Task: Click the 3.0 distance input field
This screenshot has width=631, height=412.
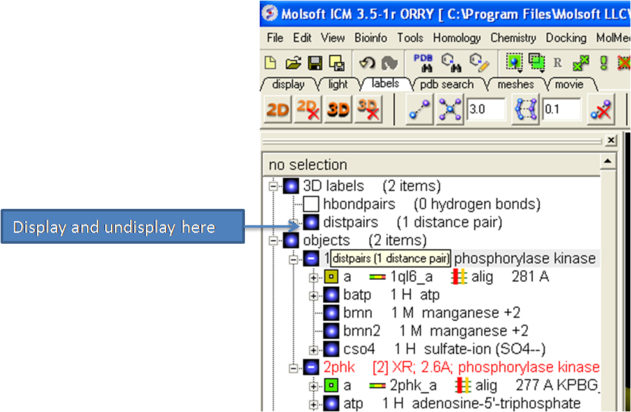Action: pyautogui.click(x=485, y=109)
